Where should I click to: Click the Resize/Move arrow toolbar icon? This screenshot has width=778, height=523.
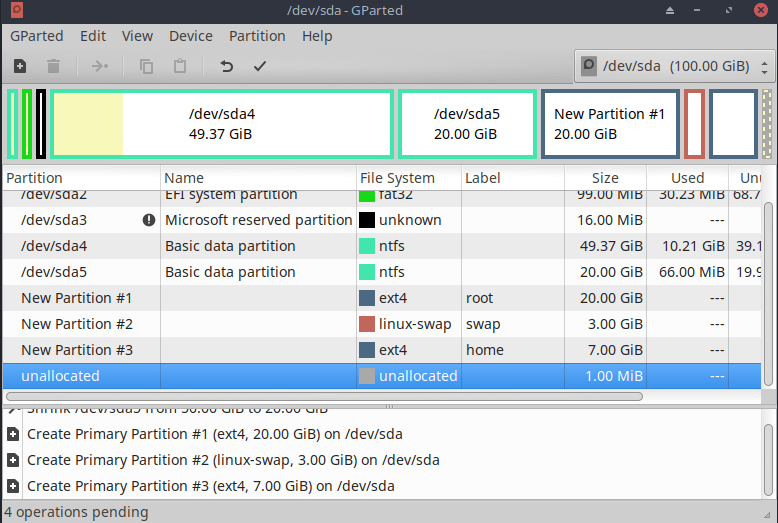(100, 66)
